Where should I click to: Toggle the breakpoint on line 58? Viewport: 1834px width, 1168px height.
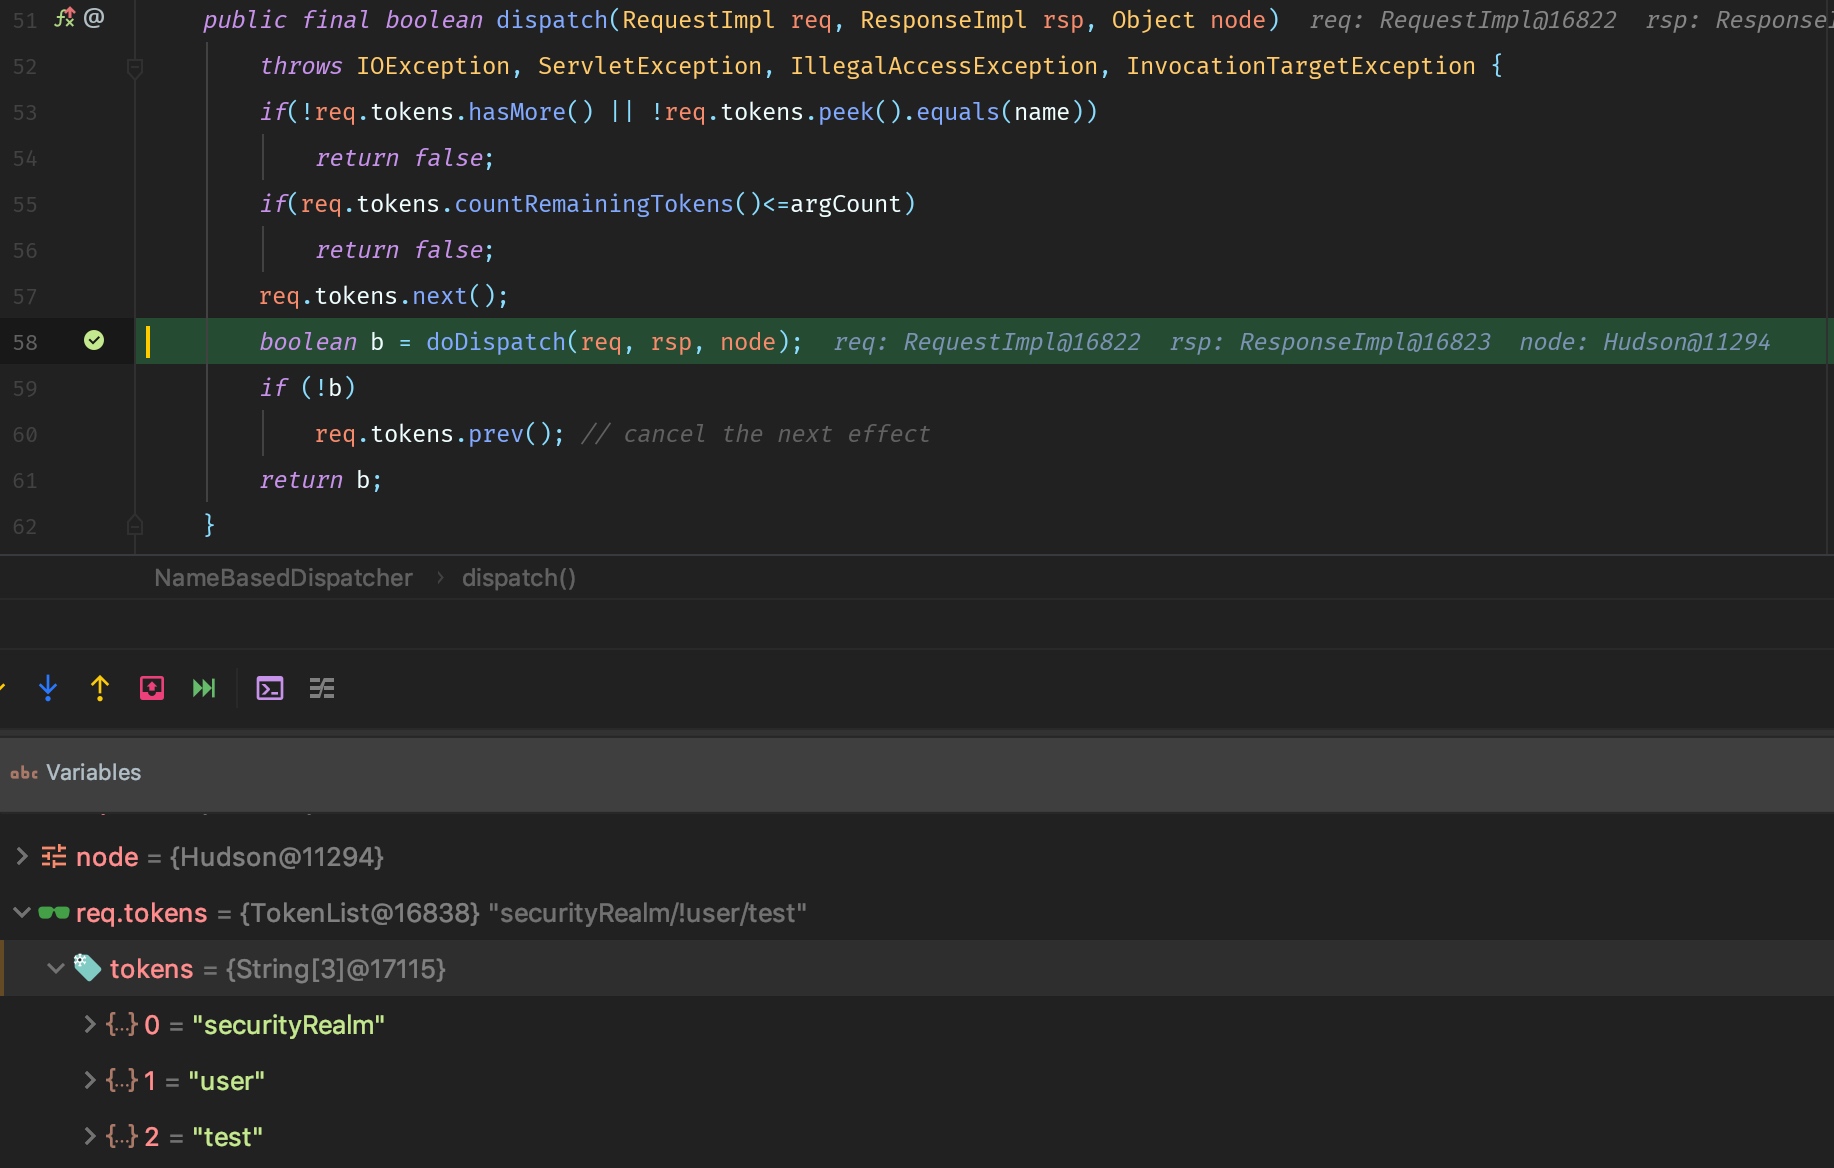click(94, 341)
